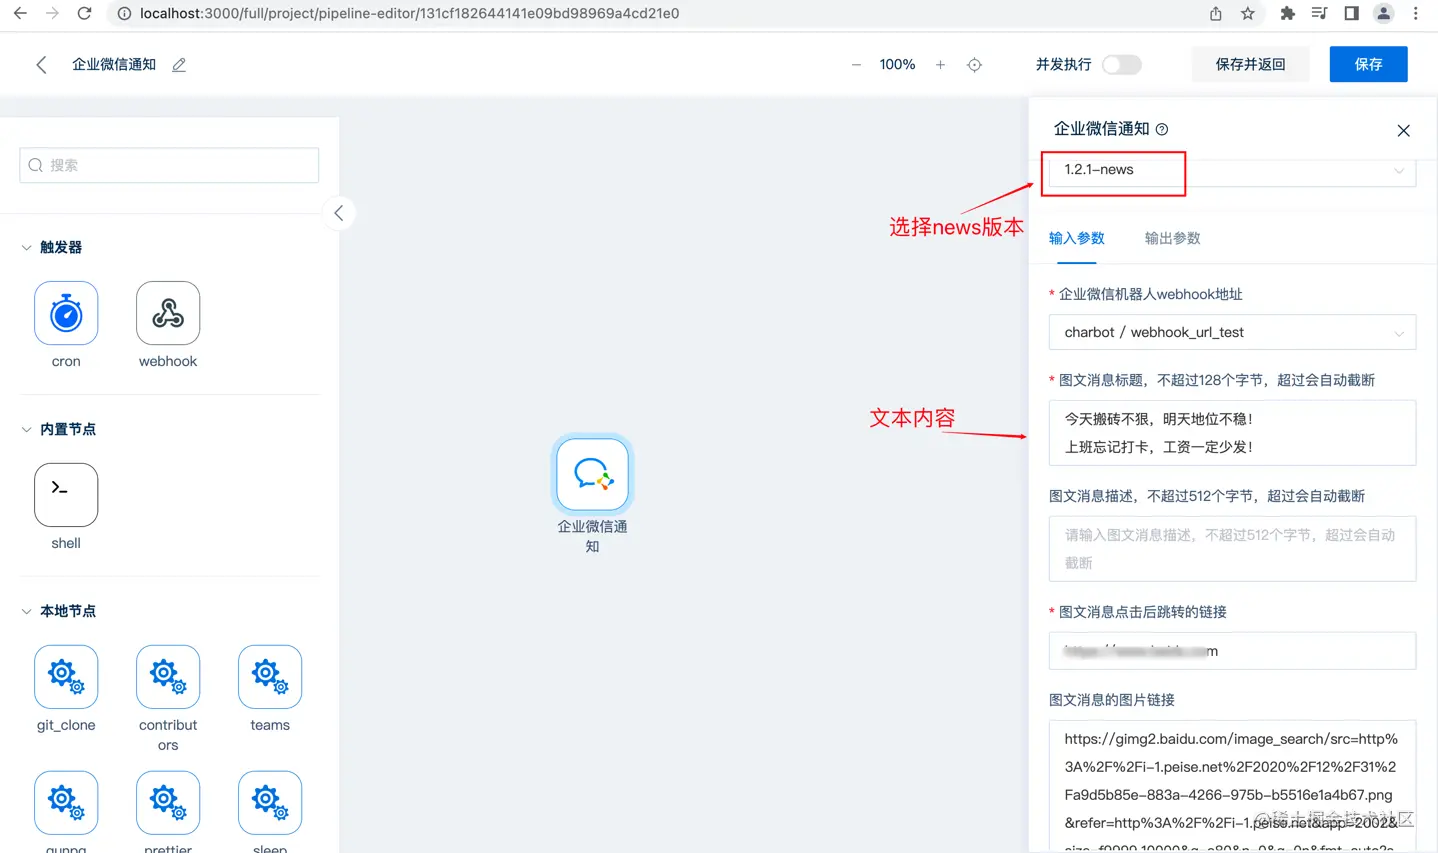Pick the prettier local node
1438x853 pixels.
[168, 803]
